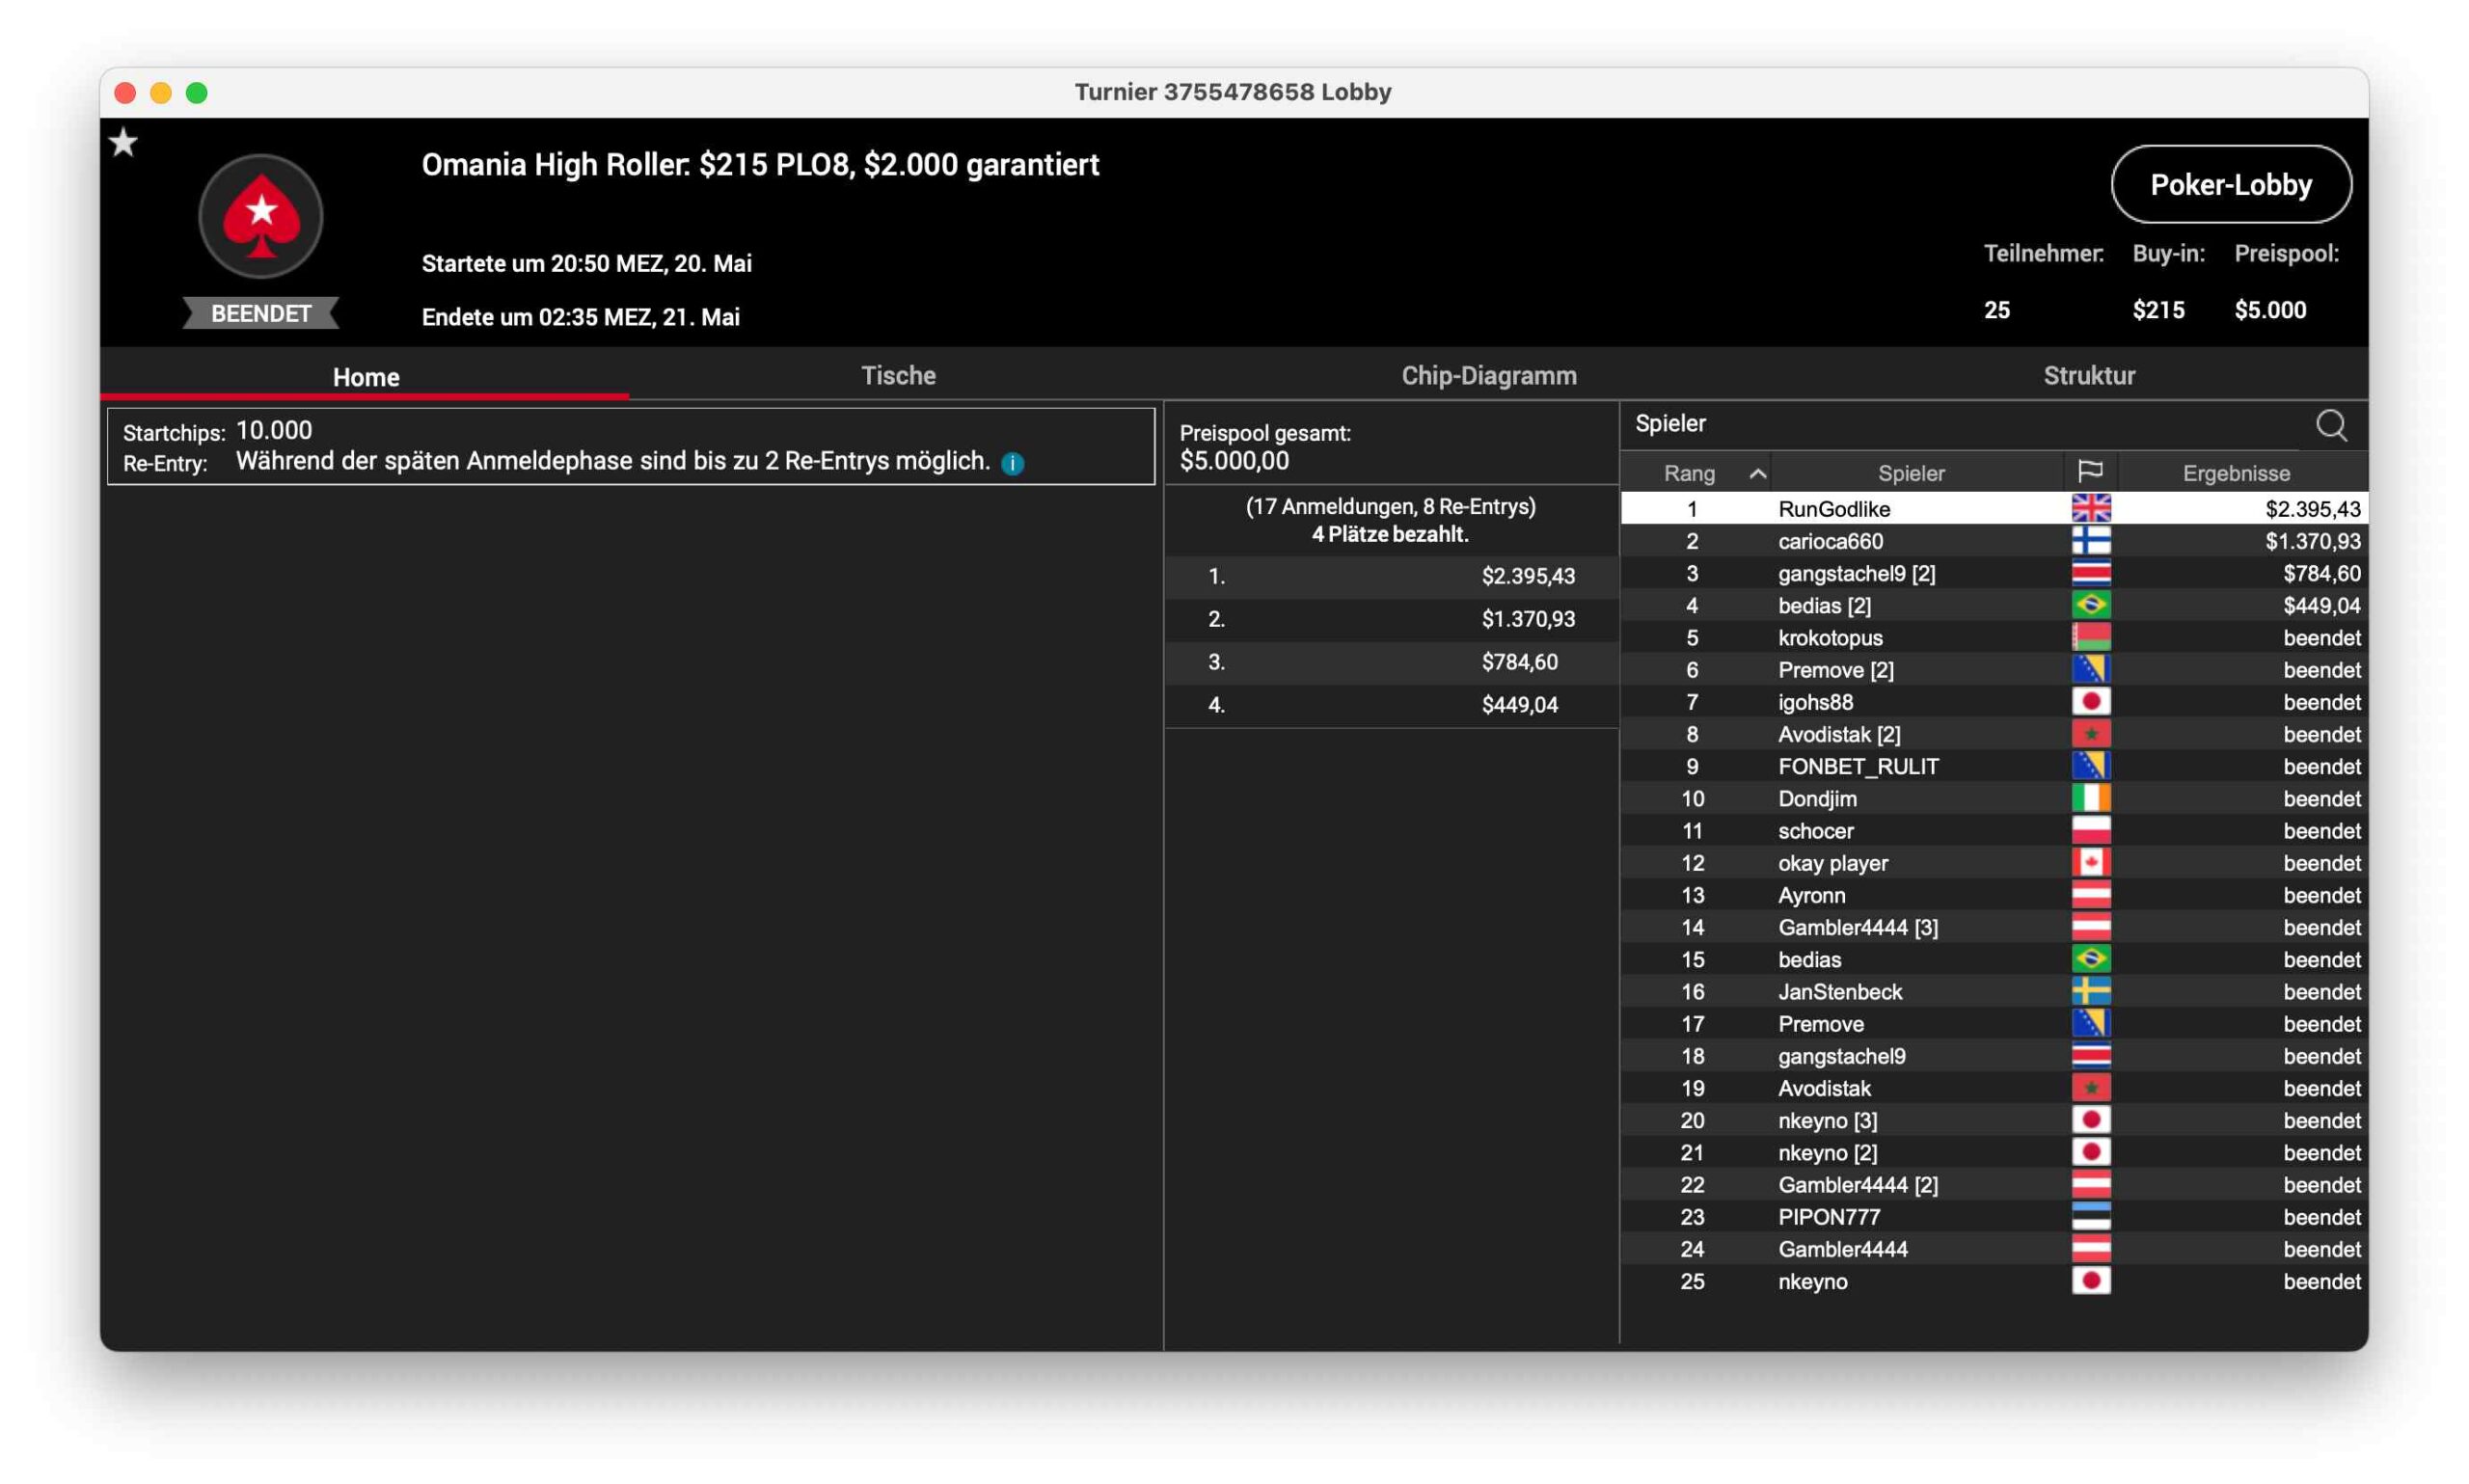Select first place payout row
This screenshot has height=1484, width=2469.
(1390, 576)
